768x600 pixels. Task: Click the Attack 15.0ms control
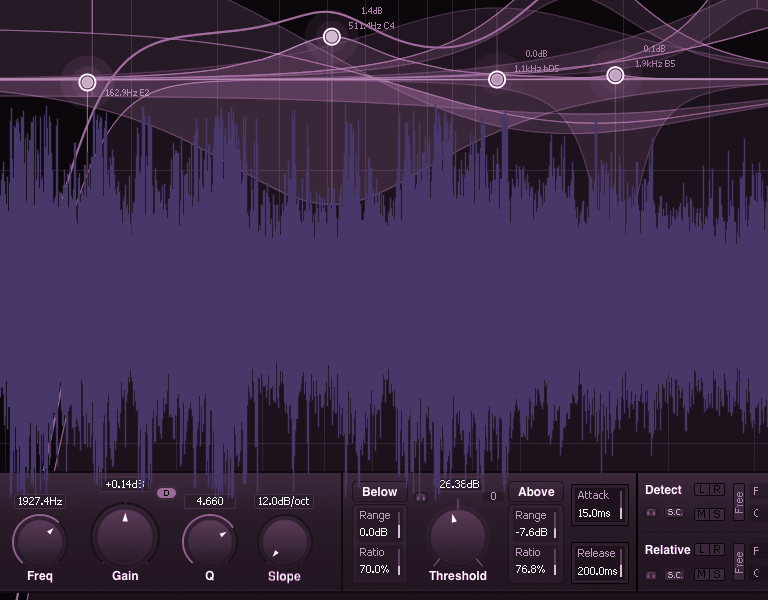tap(600, 504)
